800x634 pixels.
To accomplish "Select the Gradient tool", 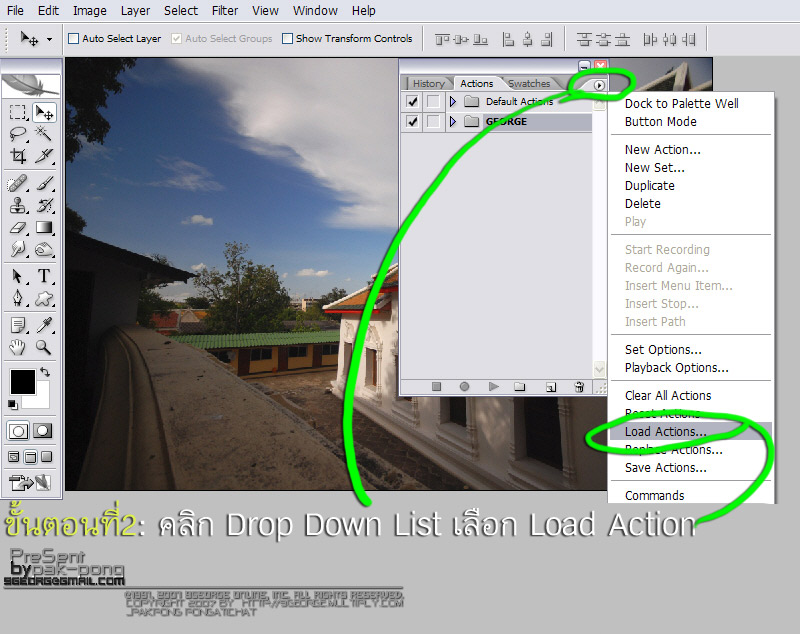I will coord(44,227).
